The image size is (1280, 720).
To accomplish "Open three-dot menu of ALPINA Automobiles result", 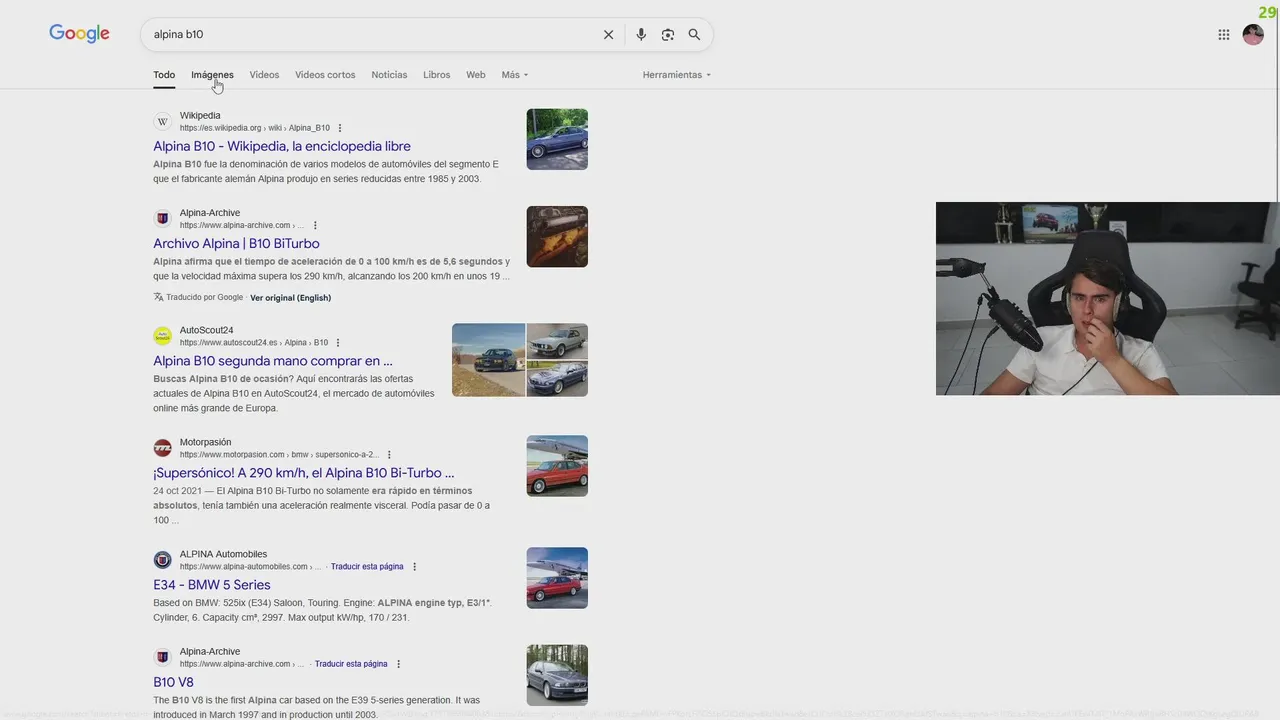I will coord(414,567).
